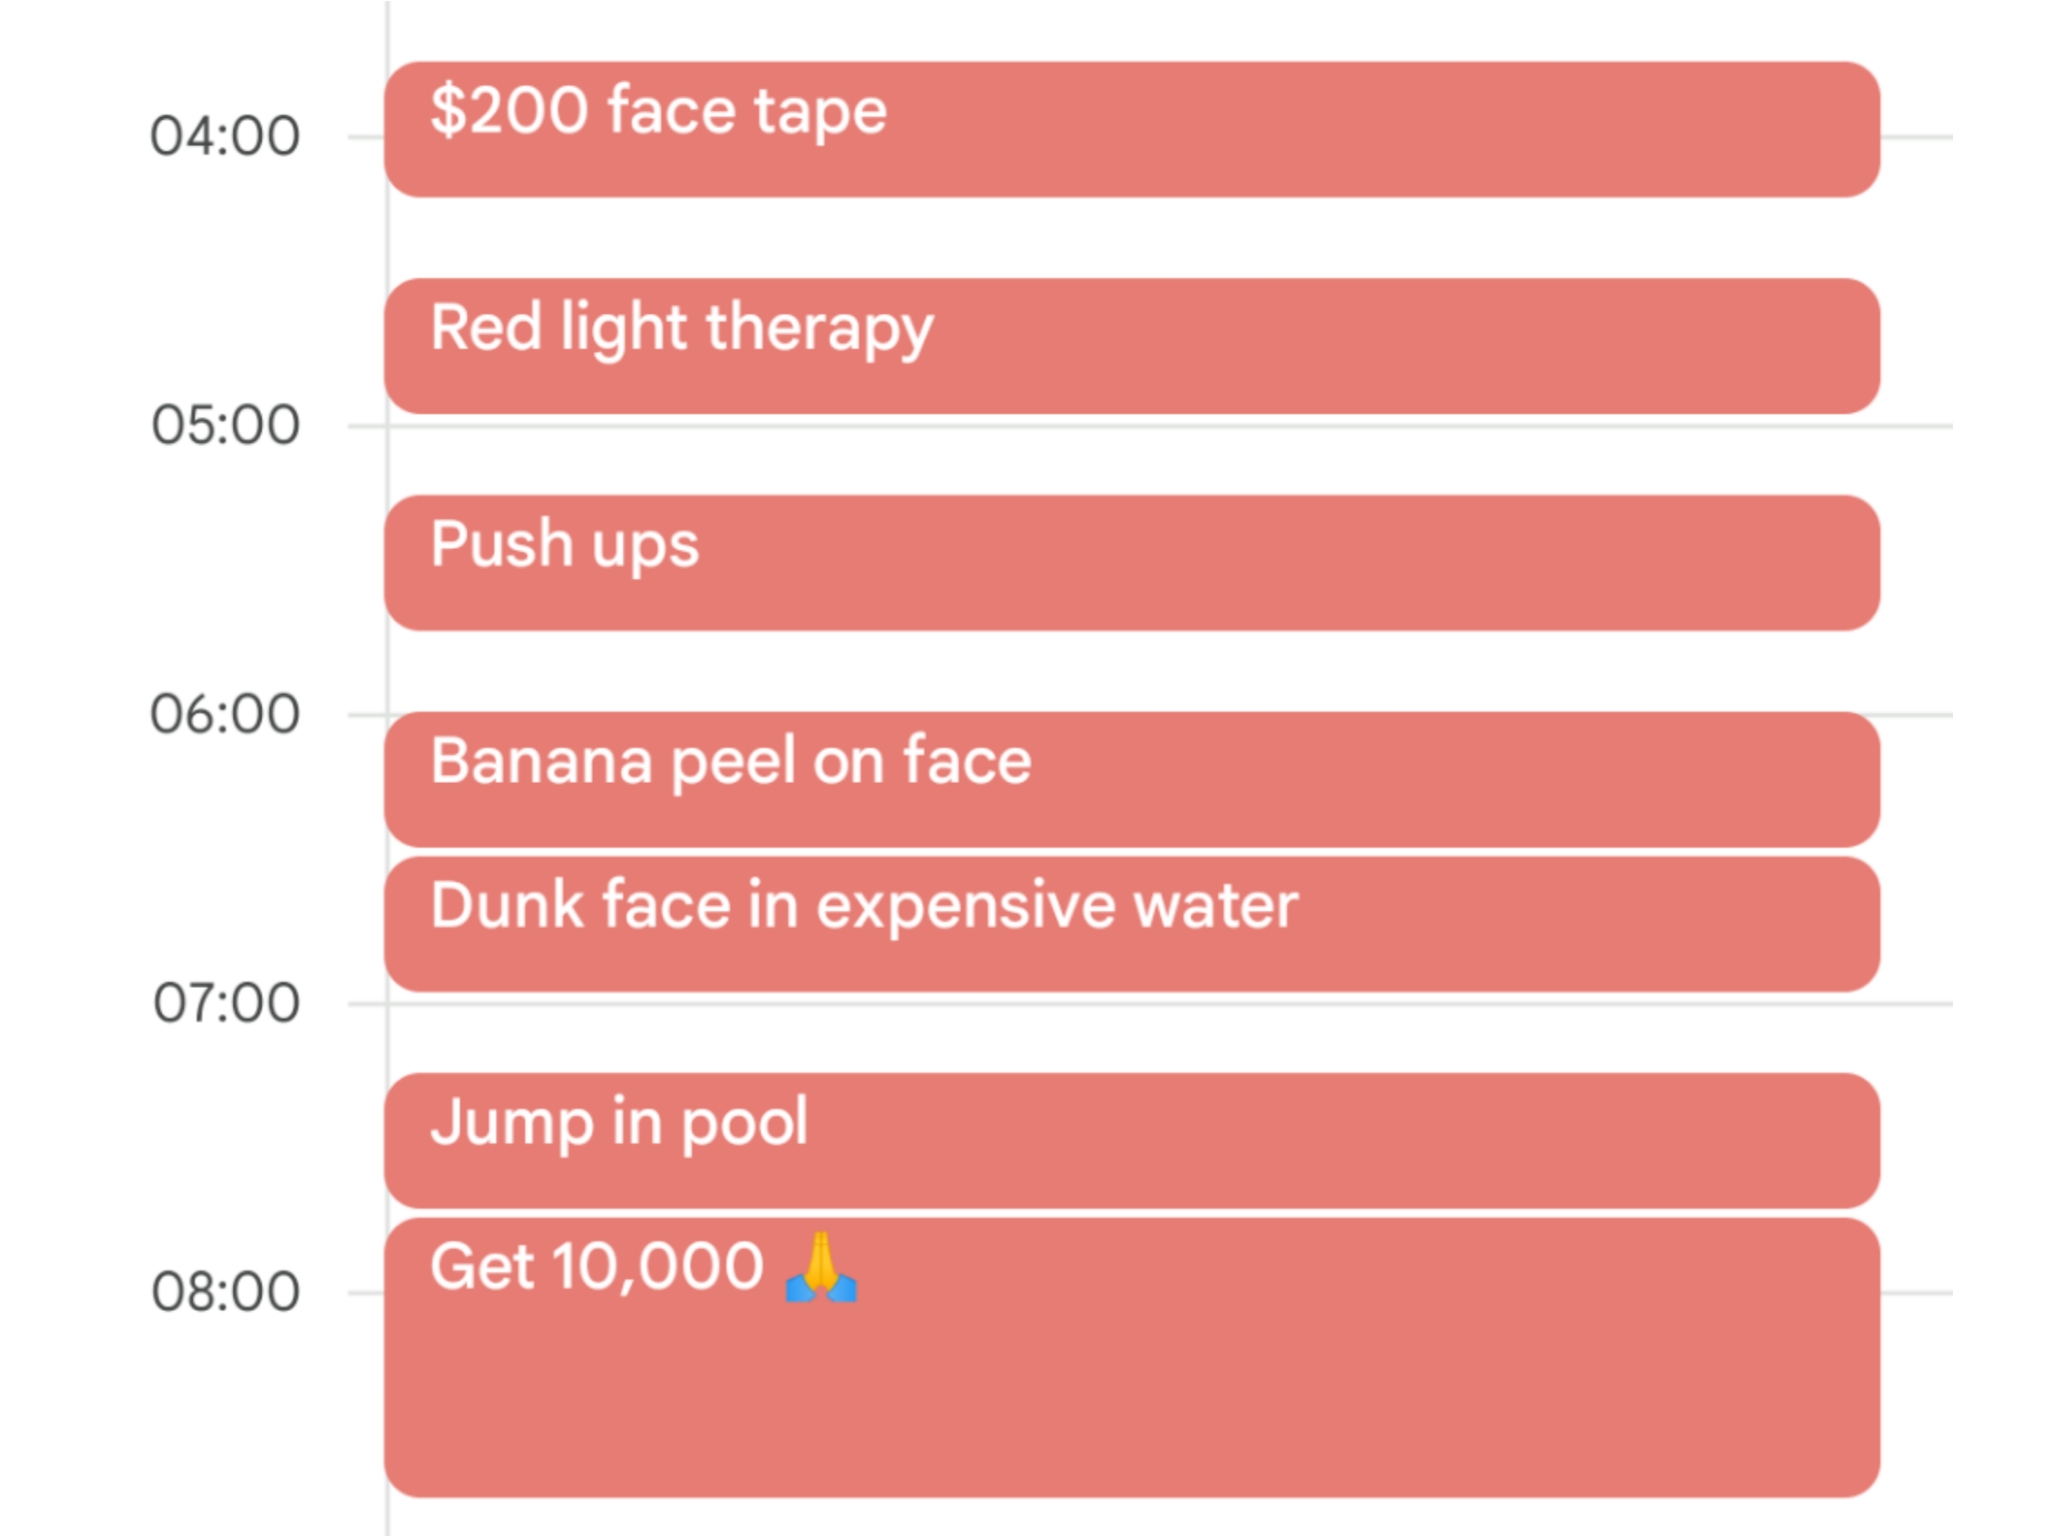The height and width of the screenshot is (1536, 2048).
Task: Click the 05:00 time label
Action: [x=225, y=425]
